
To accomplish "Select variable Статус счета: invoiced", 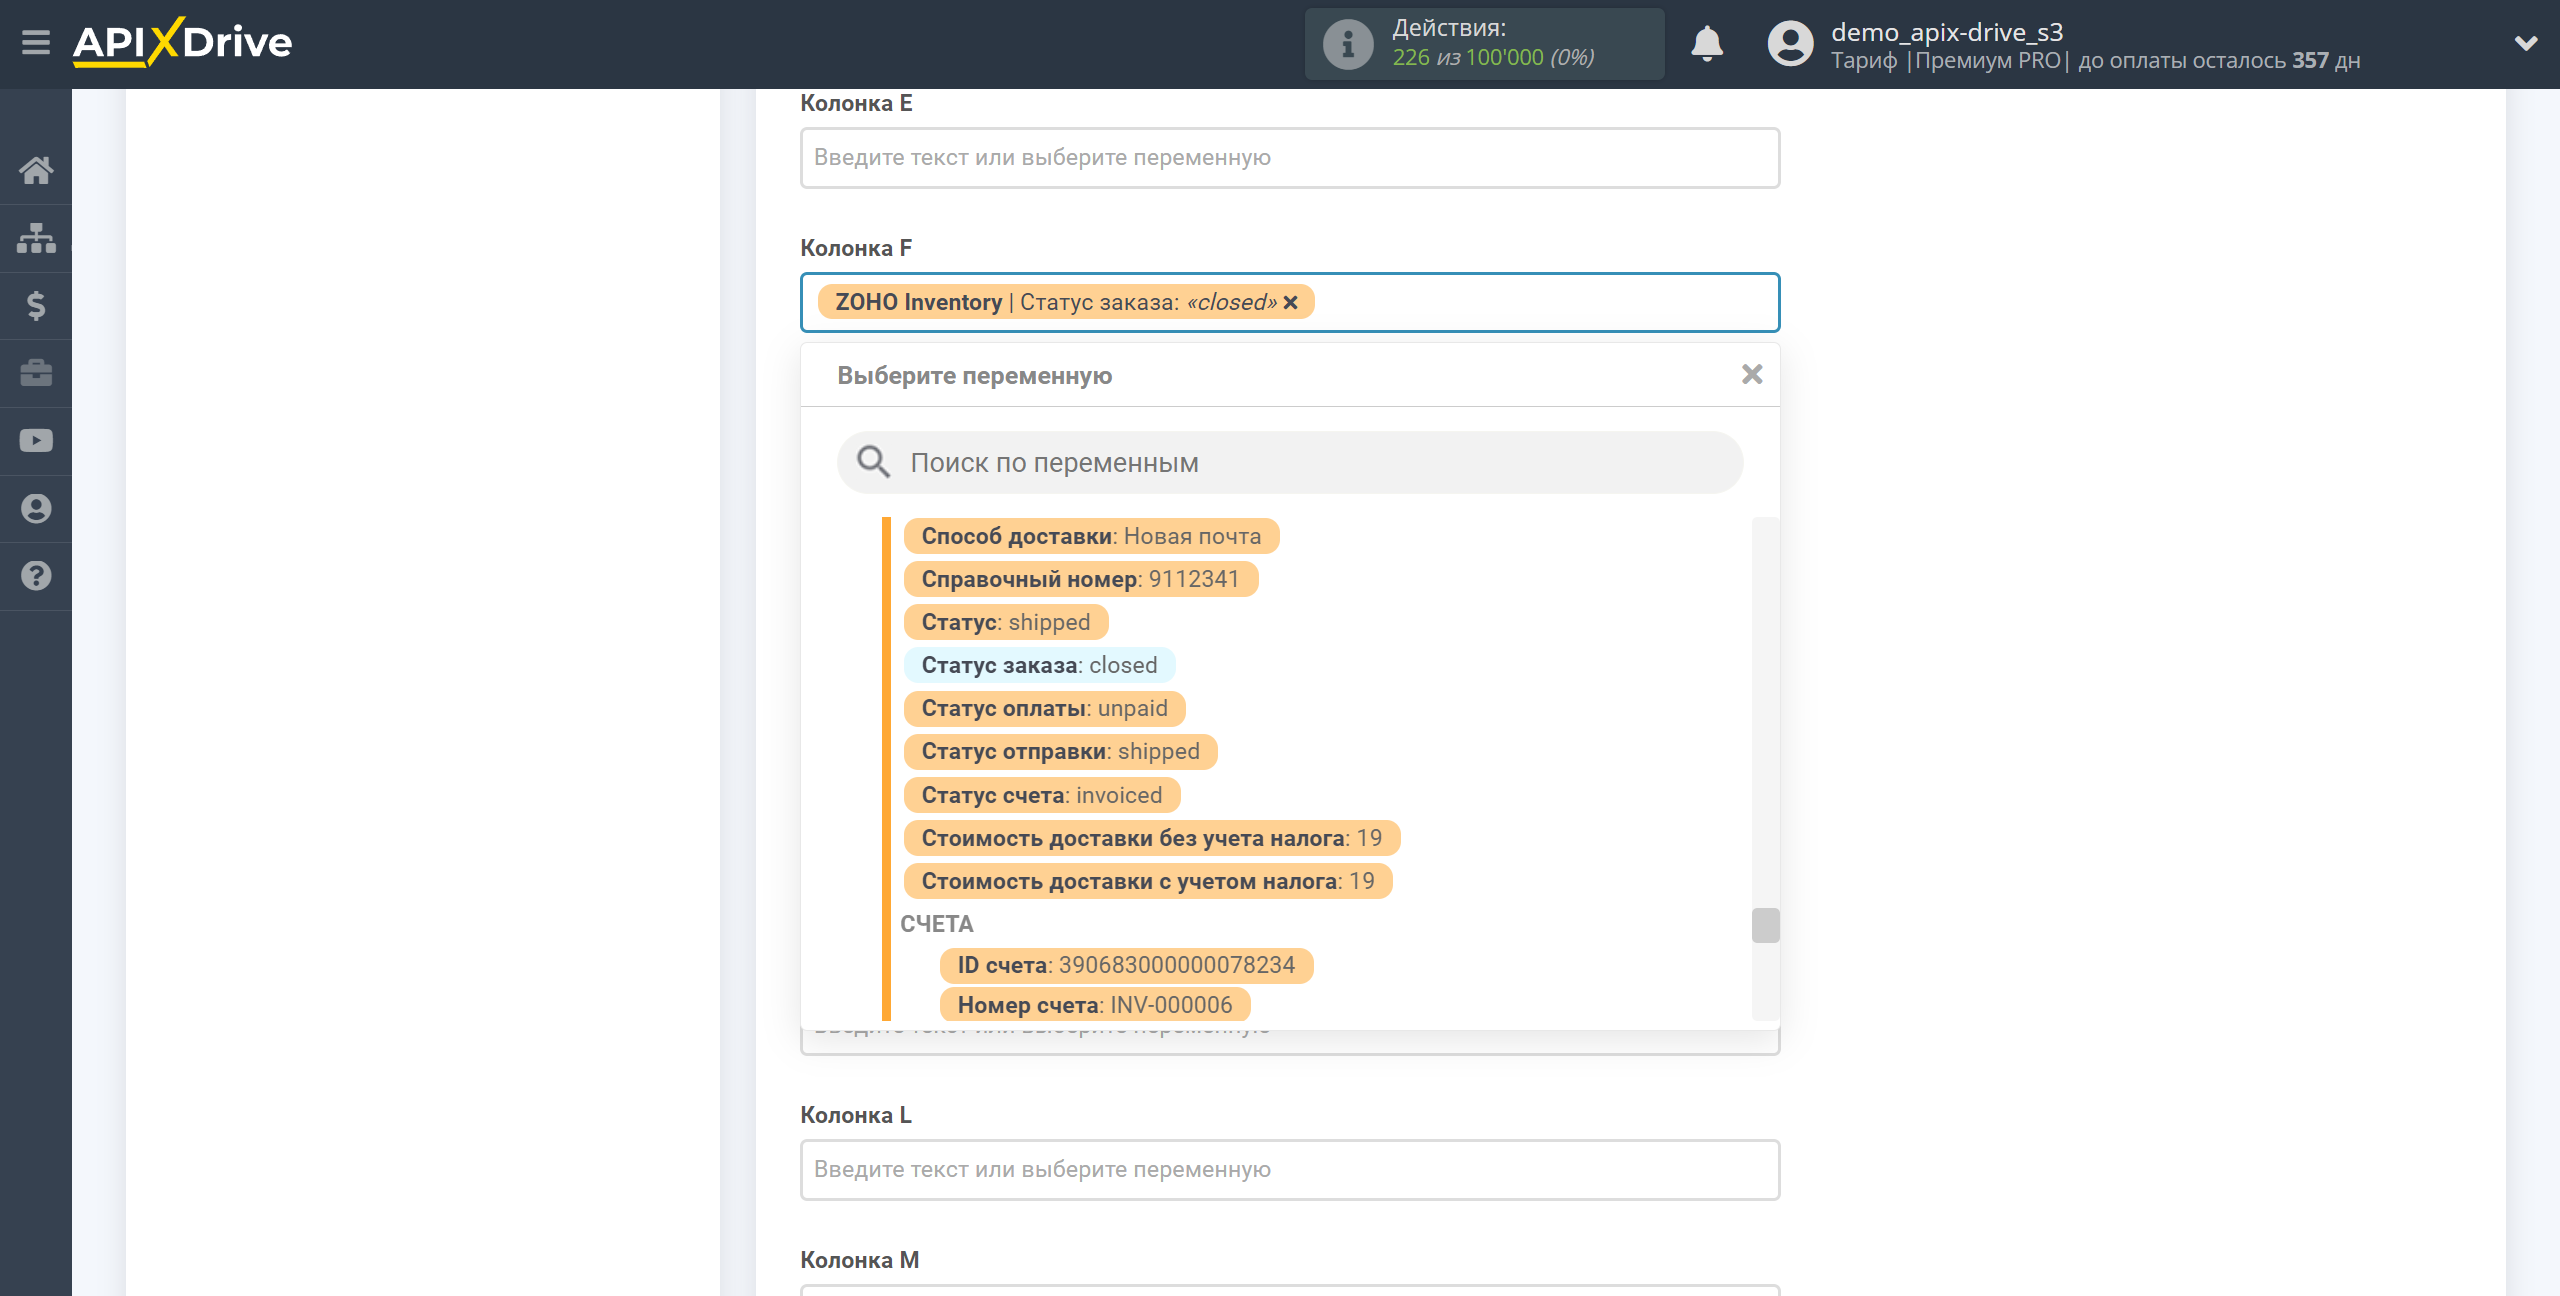I will click(1042, 795).
